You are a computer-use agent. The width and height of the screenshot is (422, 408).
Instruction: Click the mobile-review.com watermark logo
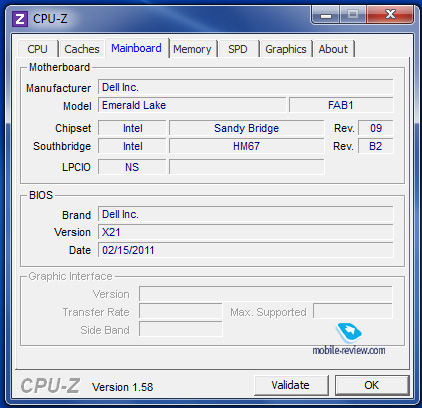[349, 339]
